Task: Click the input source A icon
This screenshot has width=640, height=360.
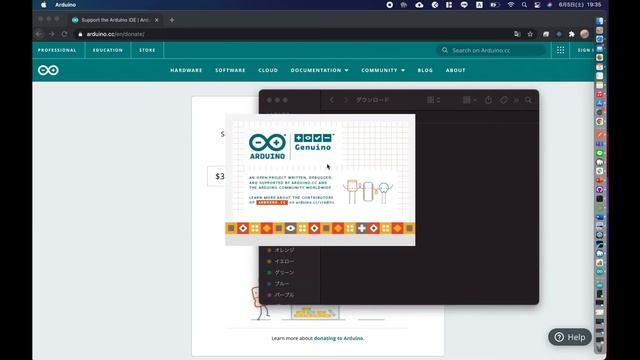Action: pyautogui.click(x=479, y=5)
